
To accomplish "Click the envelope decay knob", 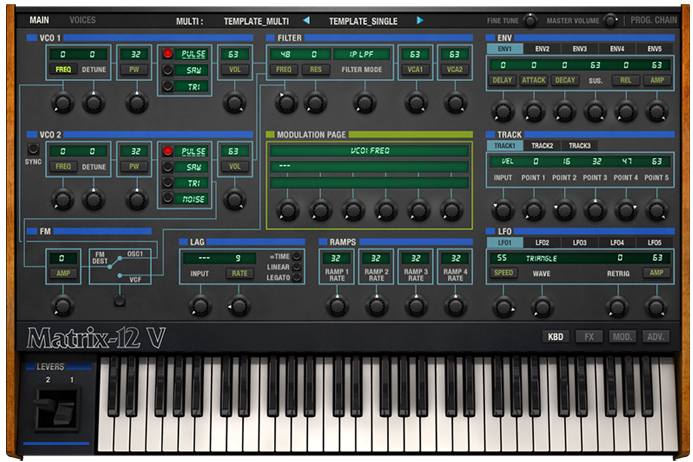I will click(564, 111).
